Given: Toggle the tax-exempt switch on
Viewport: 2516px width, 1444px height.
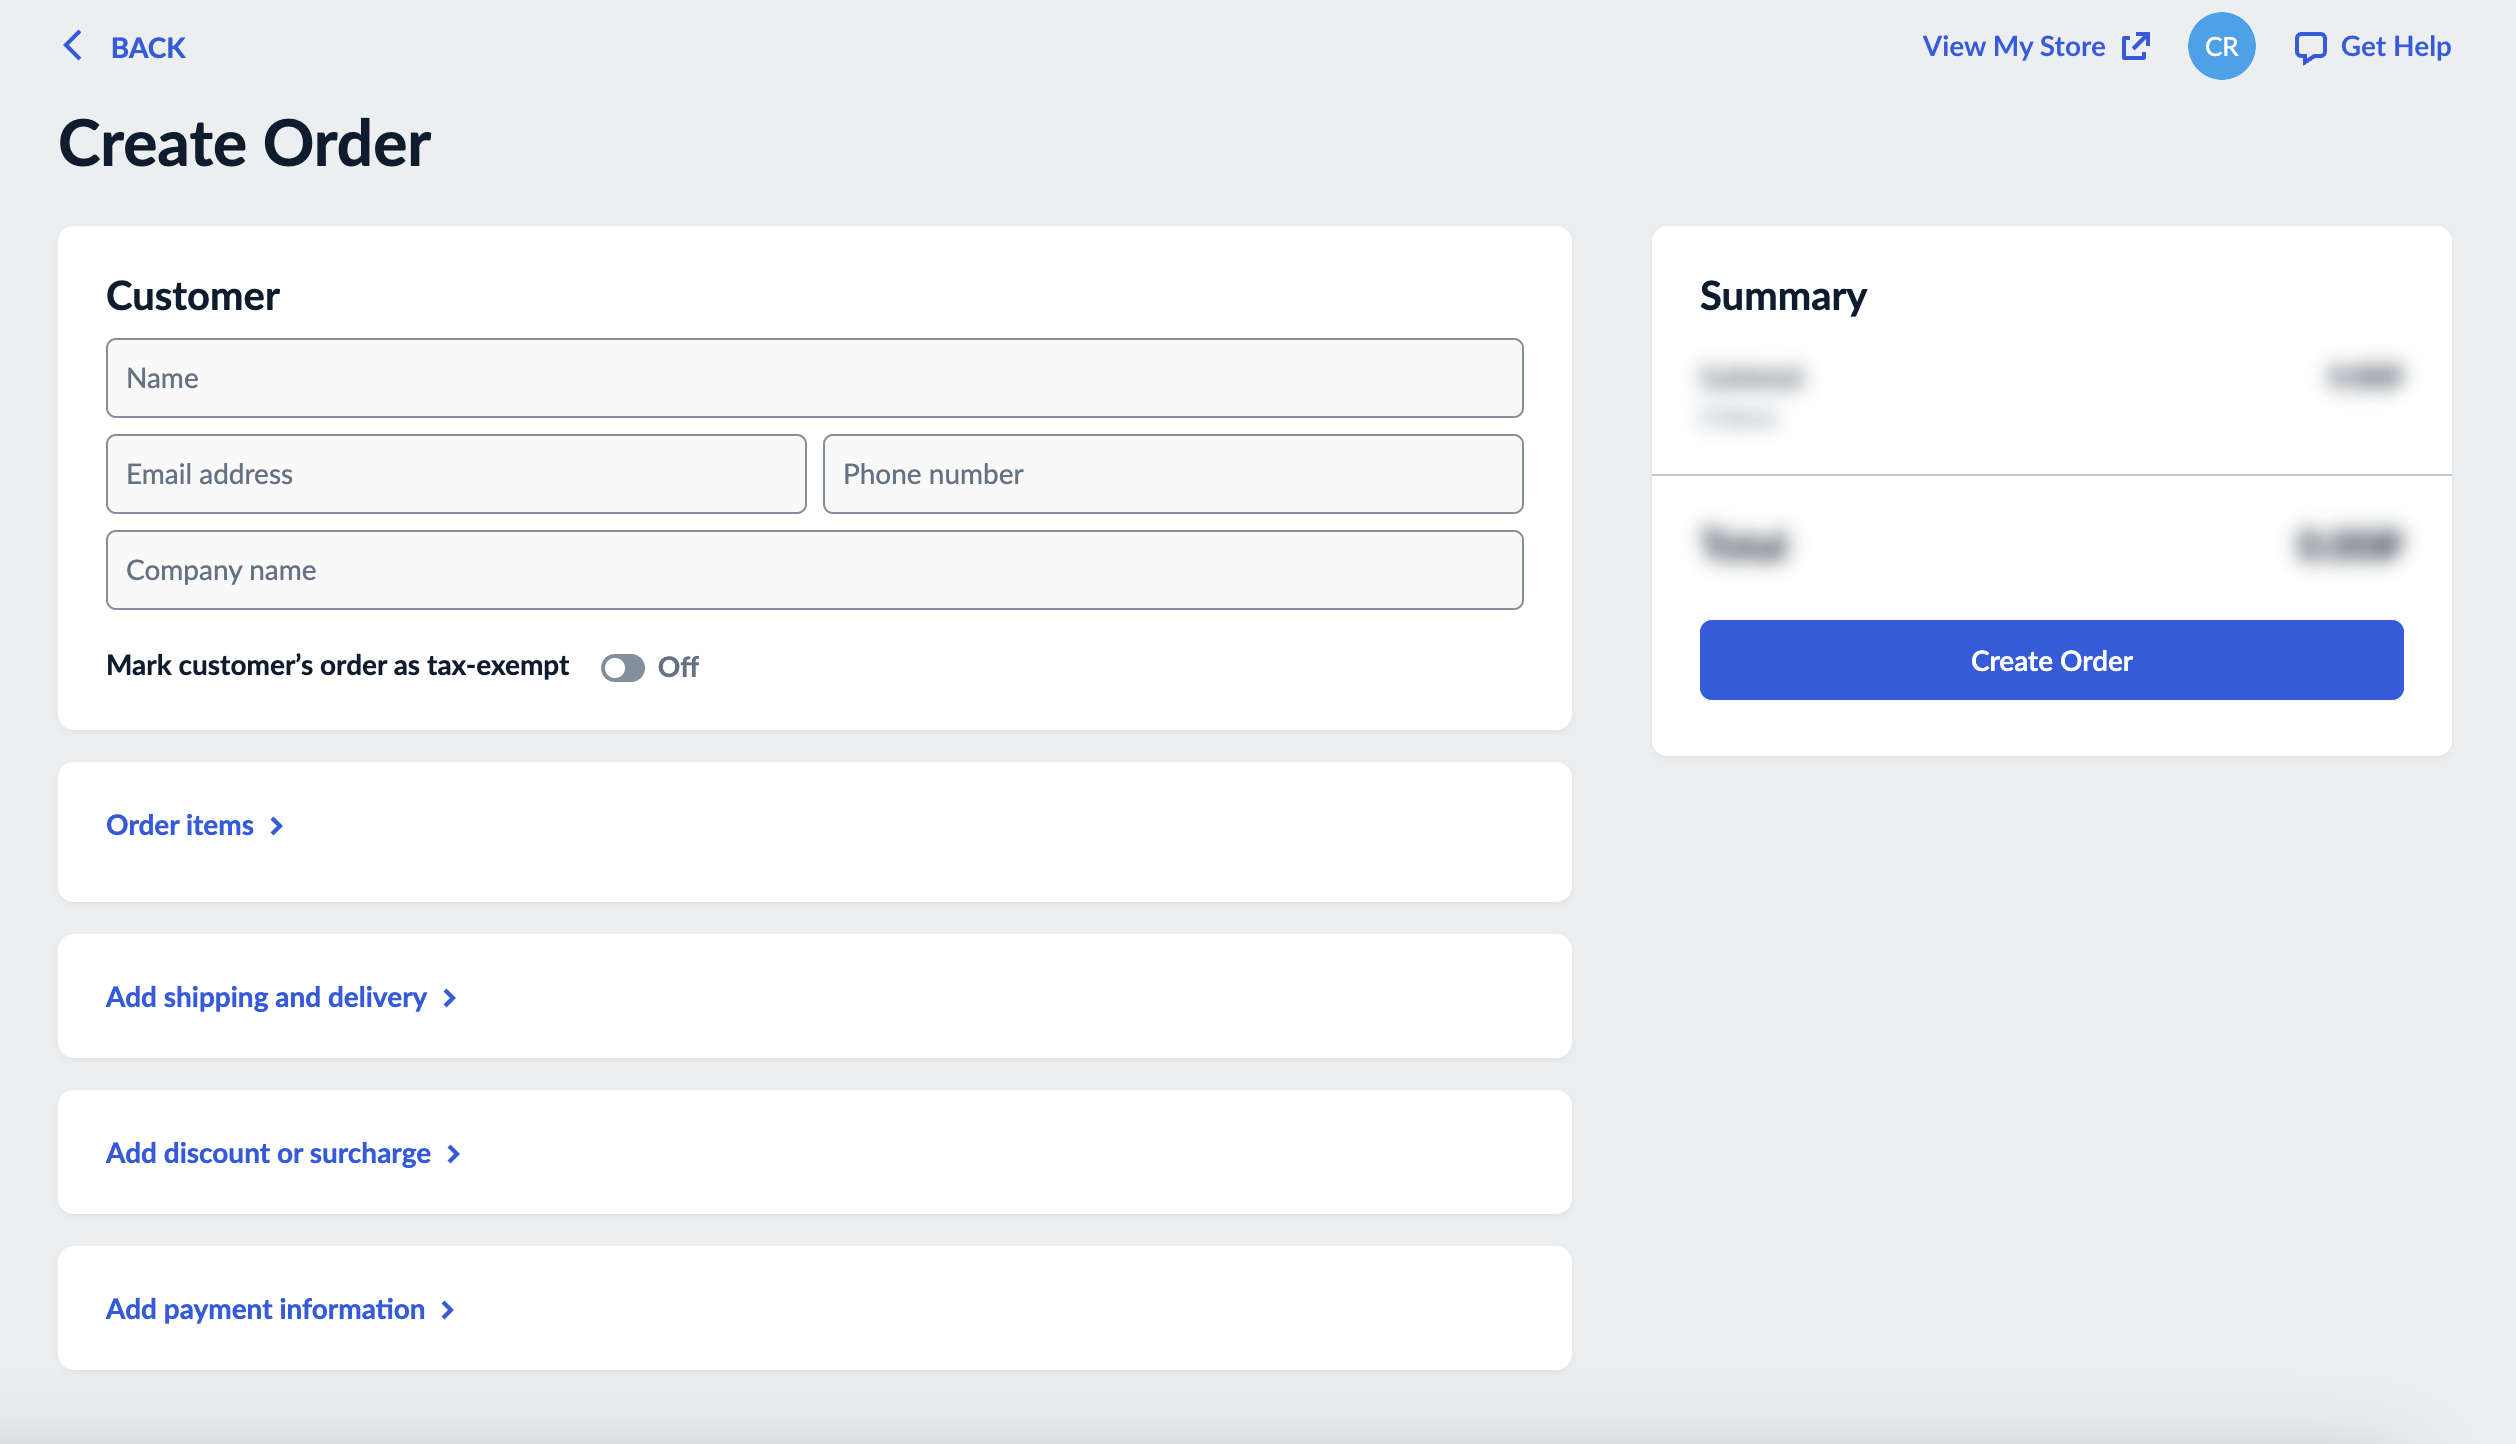Looking at the screenshot, I should click(x=622, y=667).
